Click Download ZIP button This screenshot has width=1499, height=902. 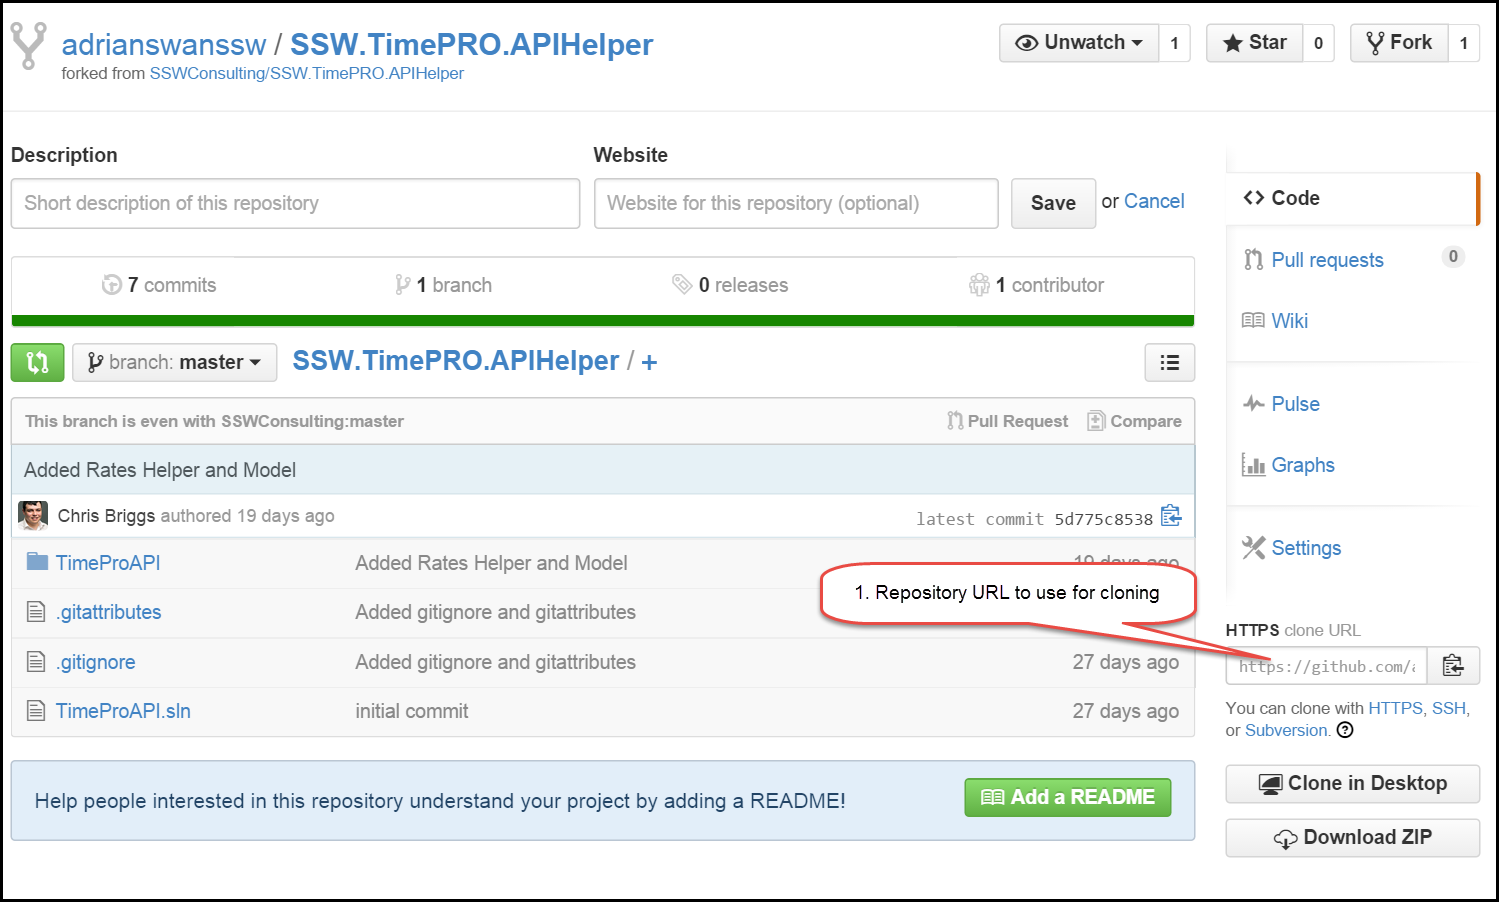[1352, 838]
